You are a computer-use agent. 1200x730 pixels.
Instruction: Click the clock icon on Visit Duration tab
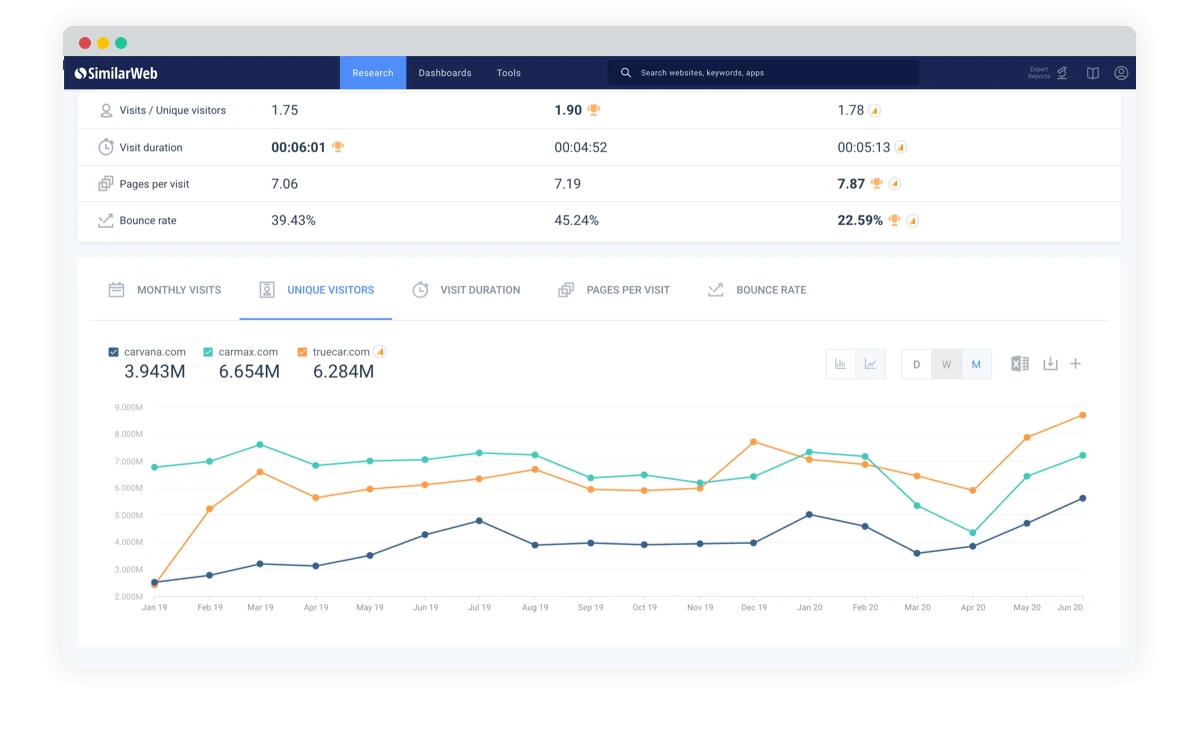click(x=420, y=290)
